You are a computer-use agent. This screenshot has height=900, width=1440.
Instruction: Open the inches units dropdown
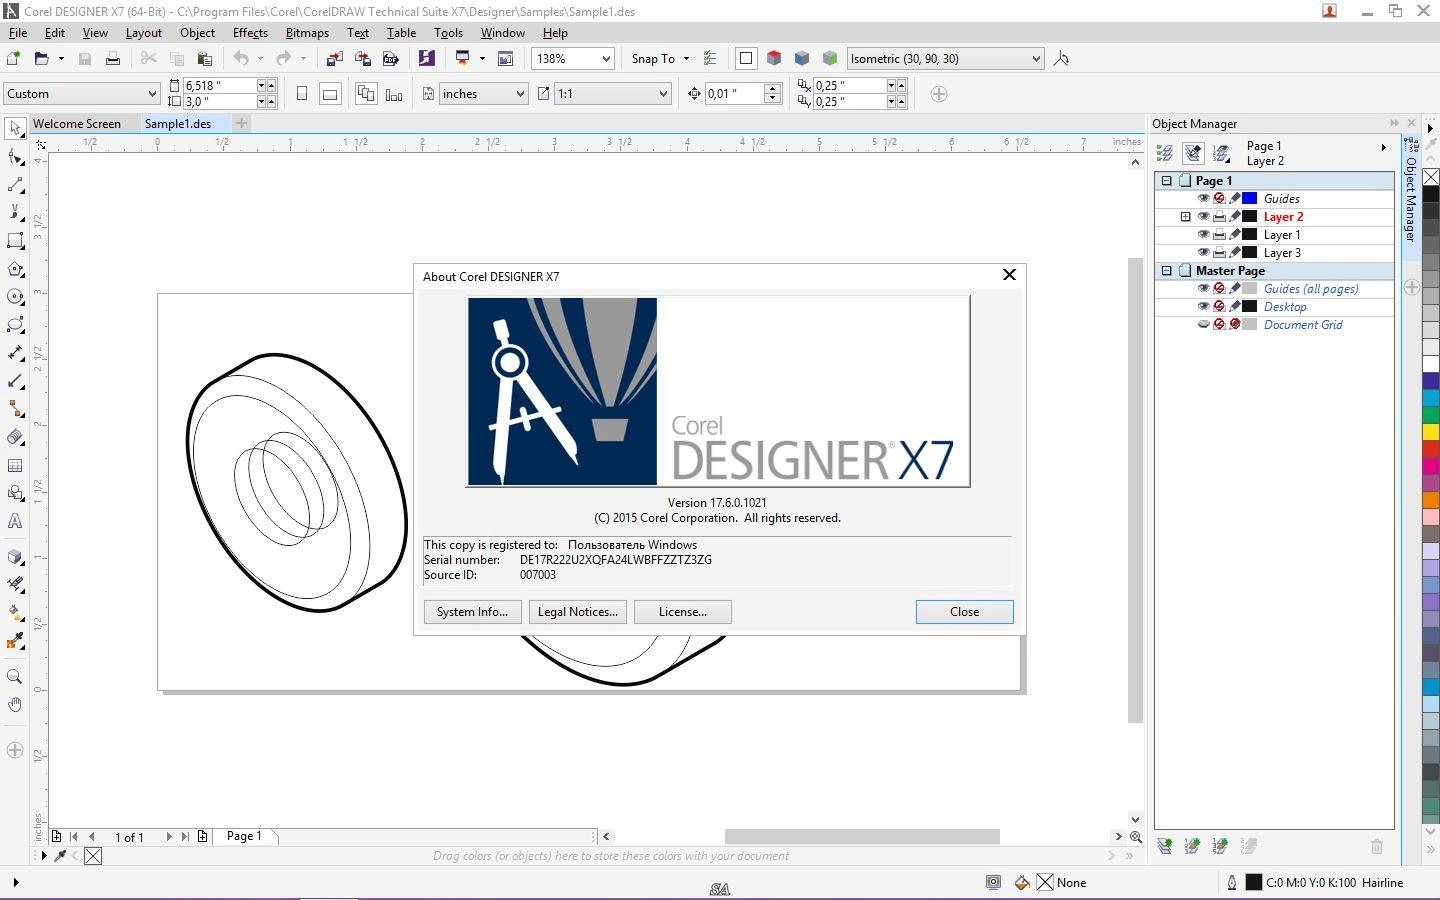click(520, 94)
